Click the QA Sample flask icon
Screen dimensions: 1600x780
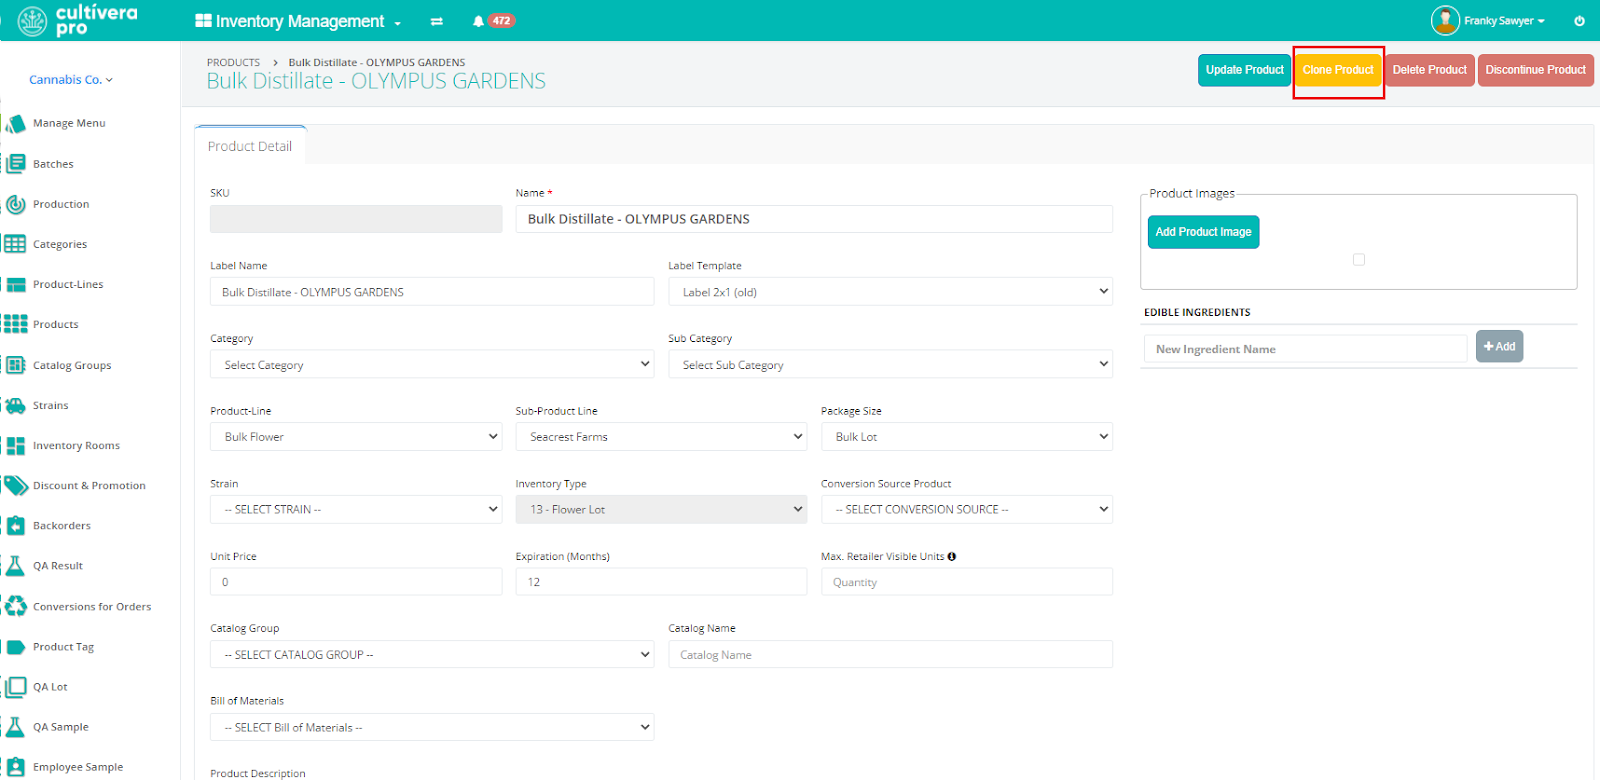15,727
